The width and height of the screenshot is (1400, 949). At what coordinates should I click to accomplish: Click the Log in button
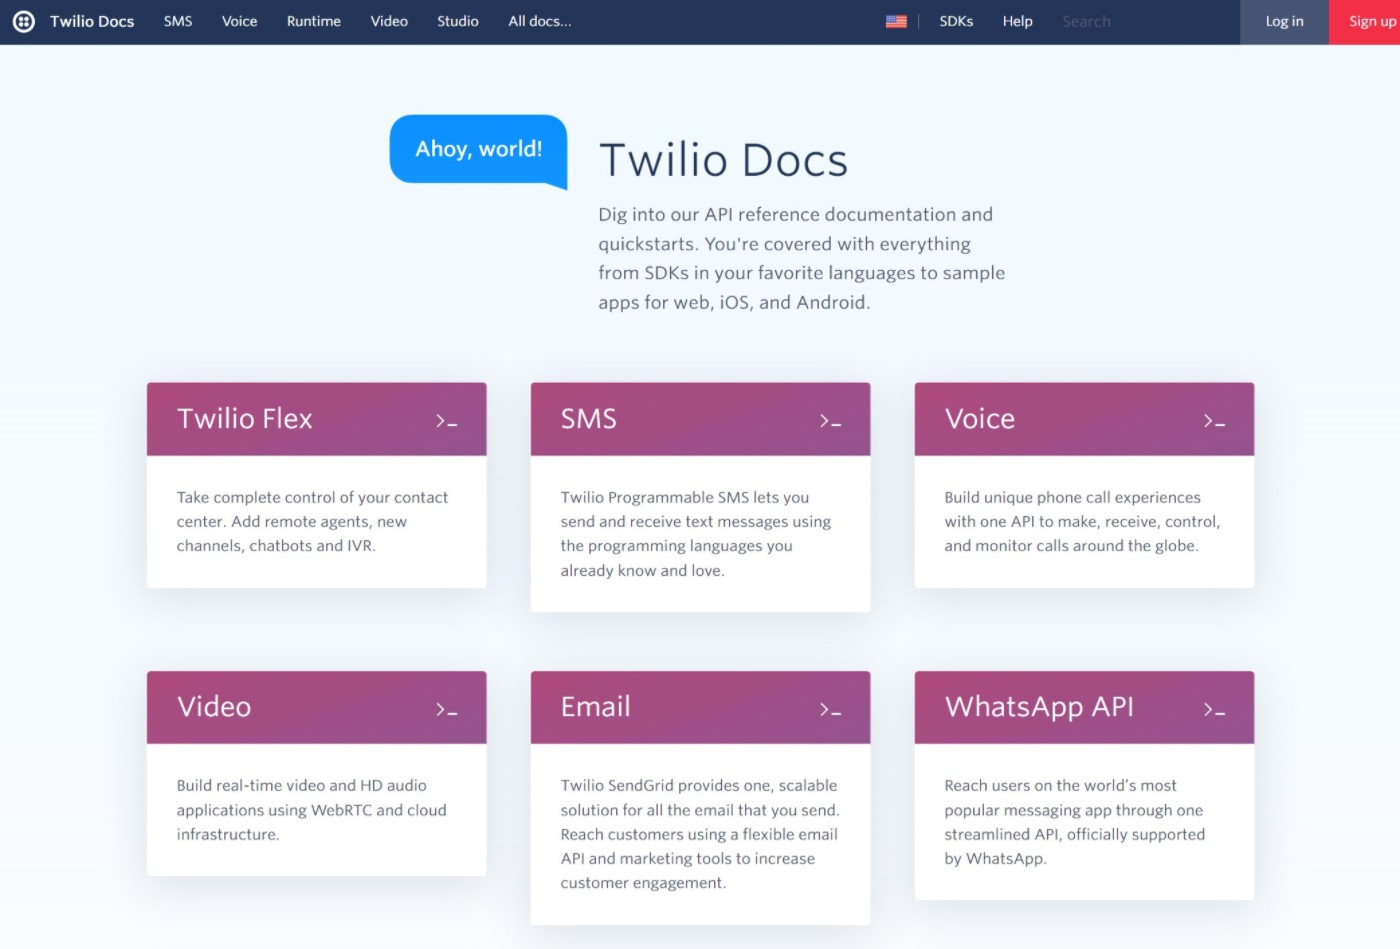point(1284,21)
